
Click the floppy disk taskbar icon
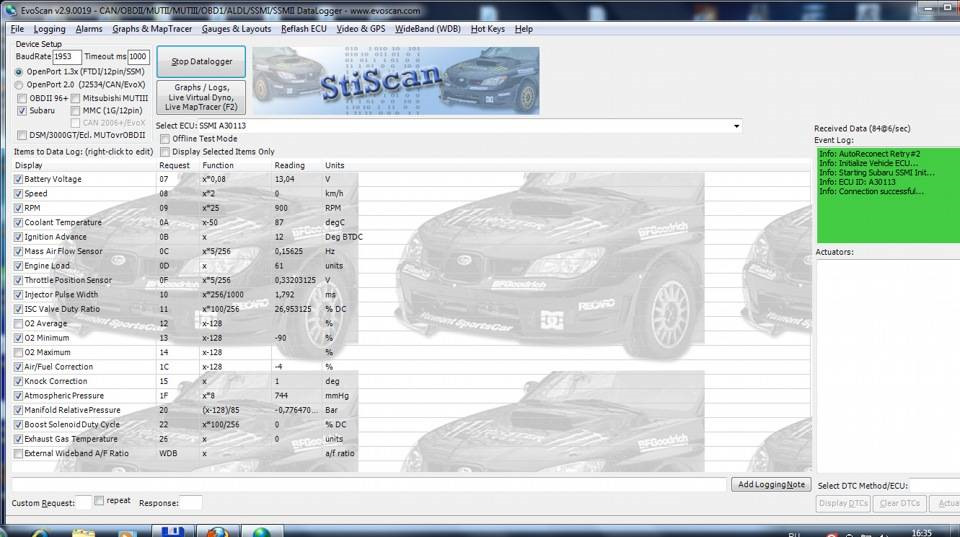pyautogui.click(x=172, y=530)
